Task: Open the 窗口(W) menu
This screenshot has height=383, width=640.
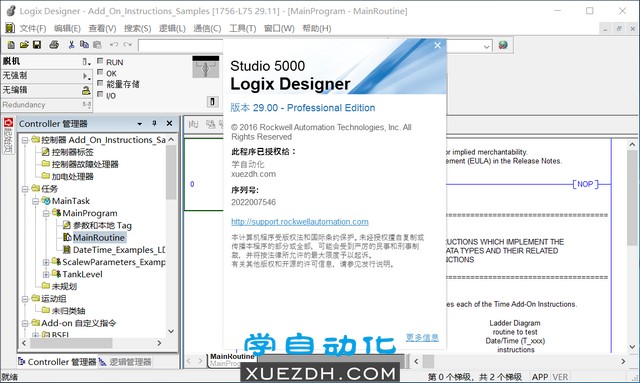Action: point(279,28)
